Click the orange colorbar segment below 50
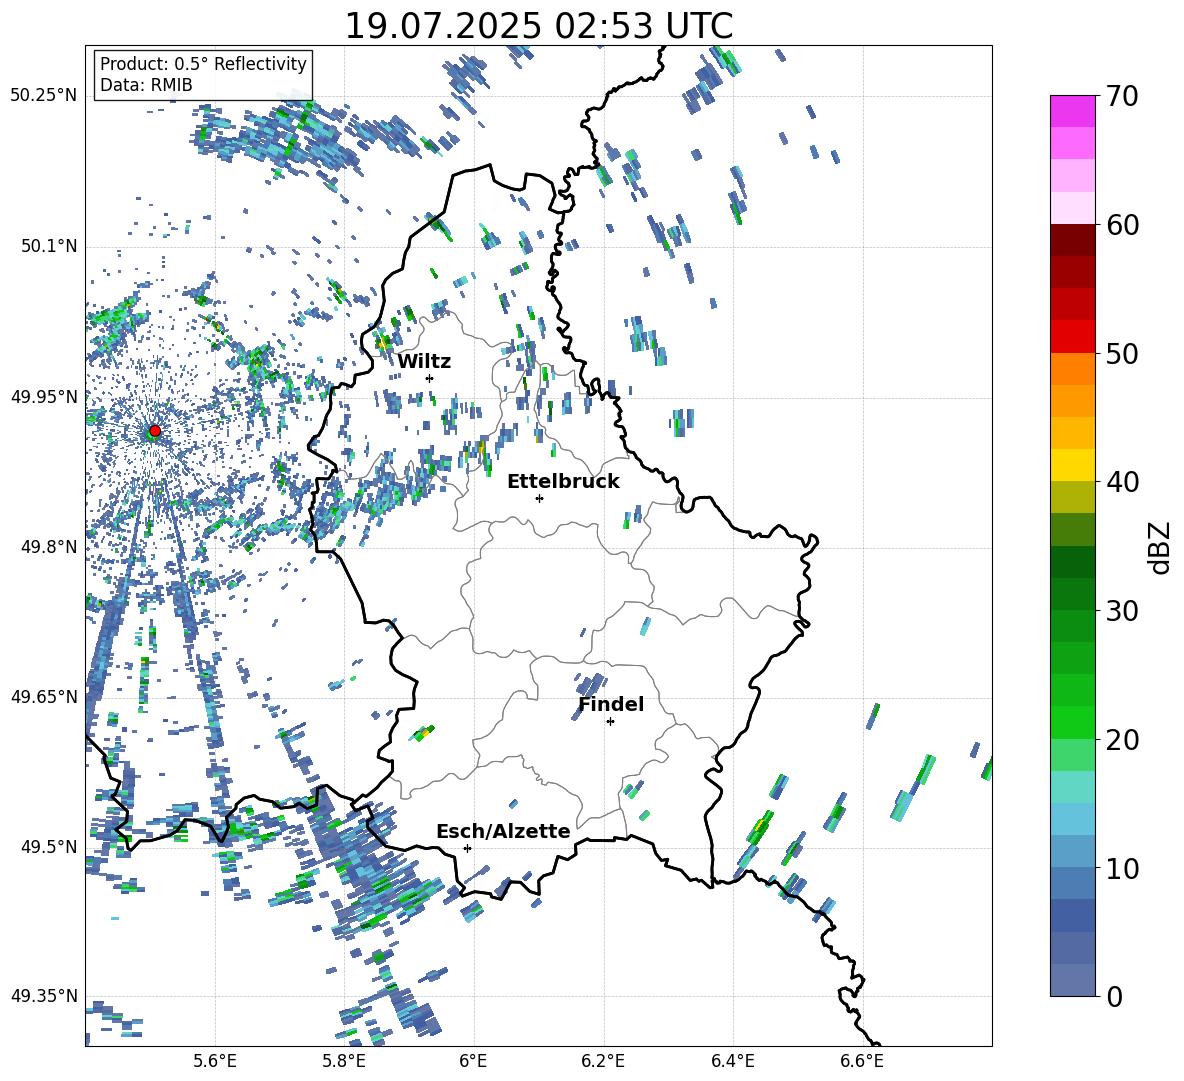The image size is (1184, 1081). coord(1073,369)
